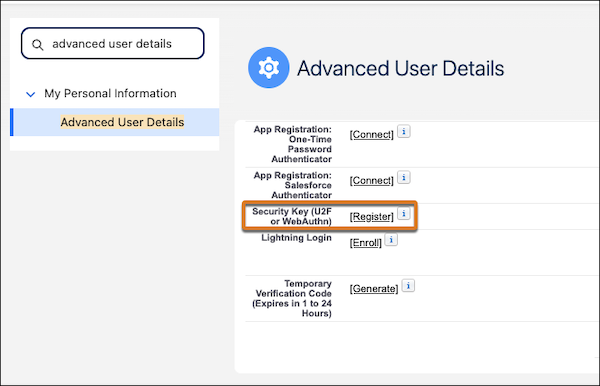Click the 'Temporary Verification Code' field label

[x=292, y=298]
